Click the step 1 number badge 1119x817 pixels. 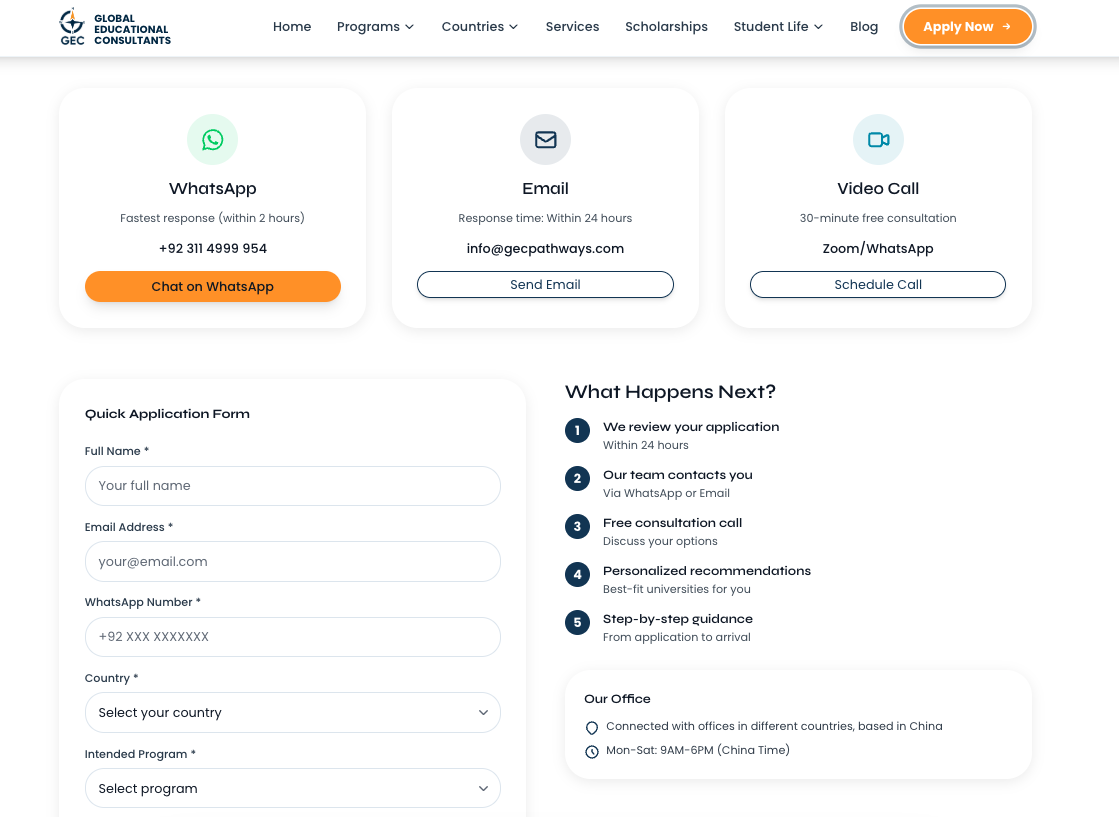pos(577,431)
